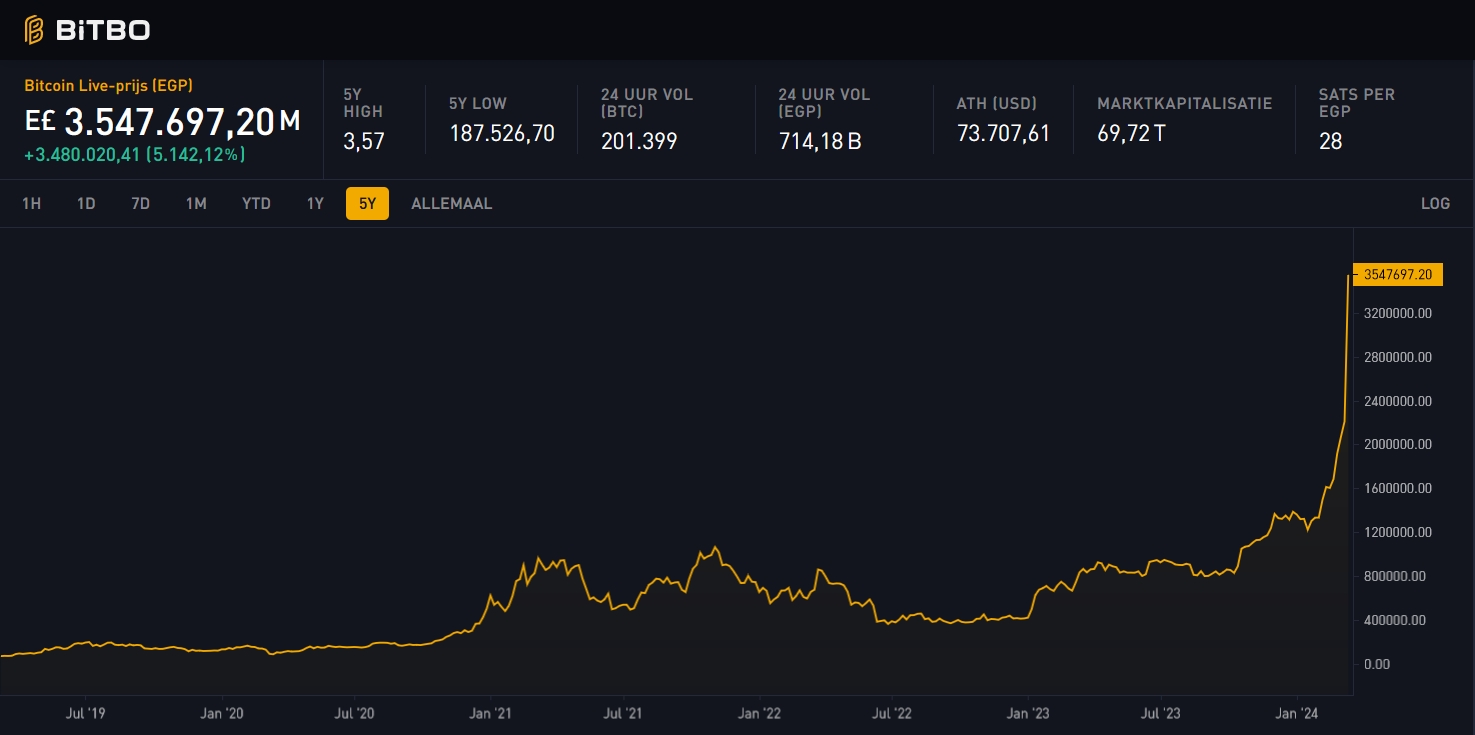1475x735 pixels.
Task: Click the Jul '23 date label
Action: coord(1161,713)
